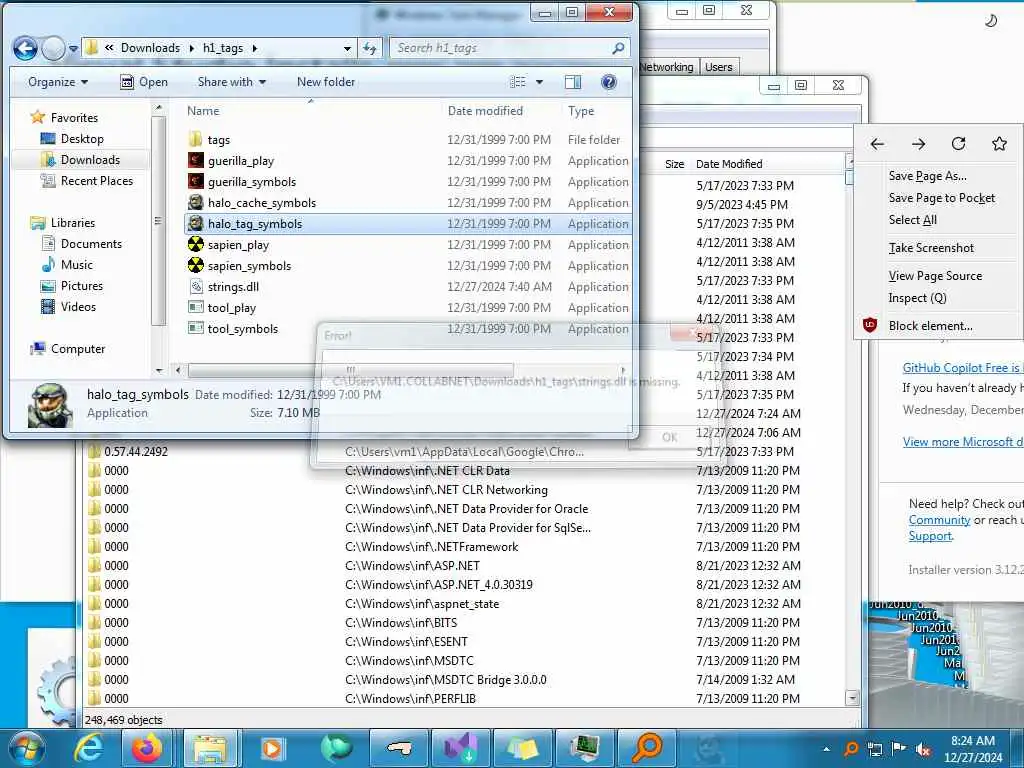Image resolution: width=1024 pixels, height=768 pixels.
Task: Select Libraries in the navigation pane
Action: click(x=72, y=223)
